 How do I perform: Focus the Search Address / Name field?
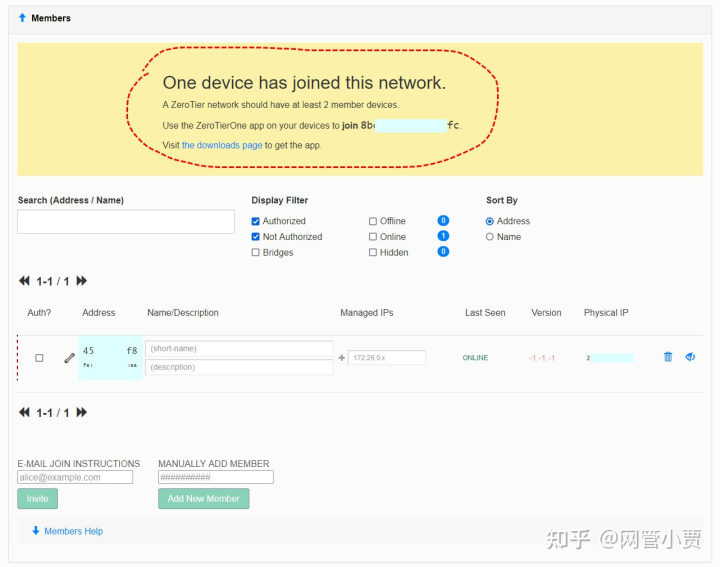[126, 222]
